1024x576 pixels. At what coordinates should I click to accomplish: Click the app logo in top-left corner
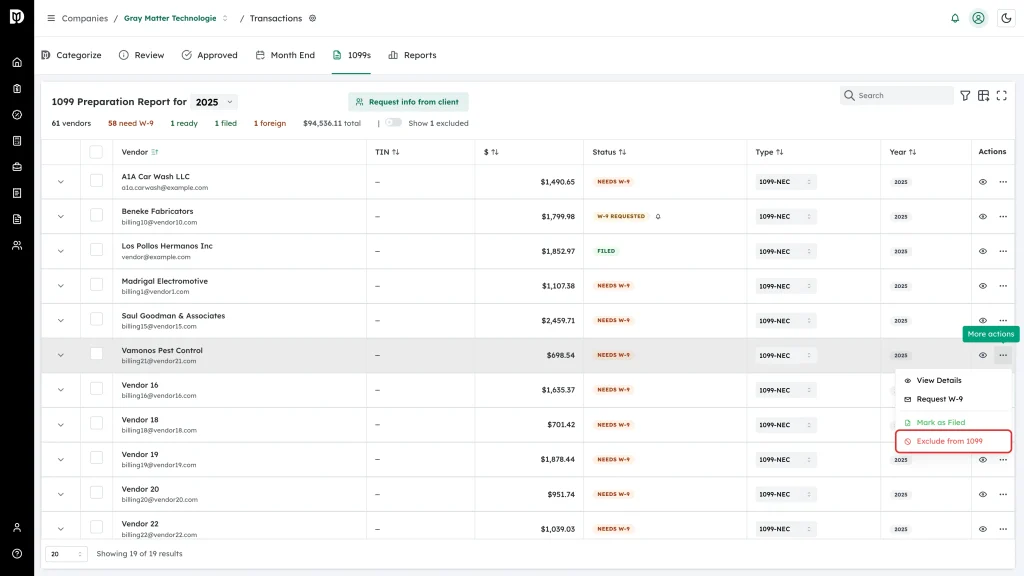(17, 16)
